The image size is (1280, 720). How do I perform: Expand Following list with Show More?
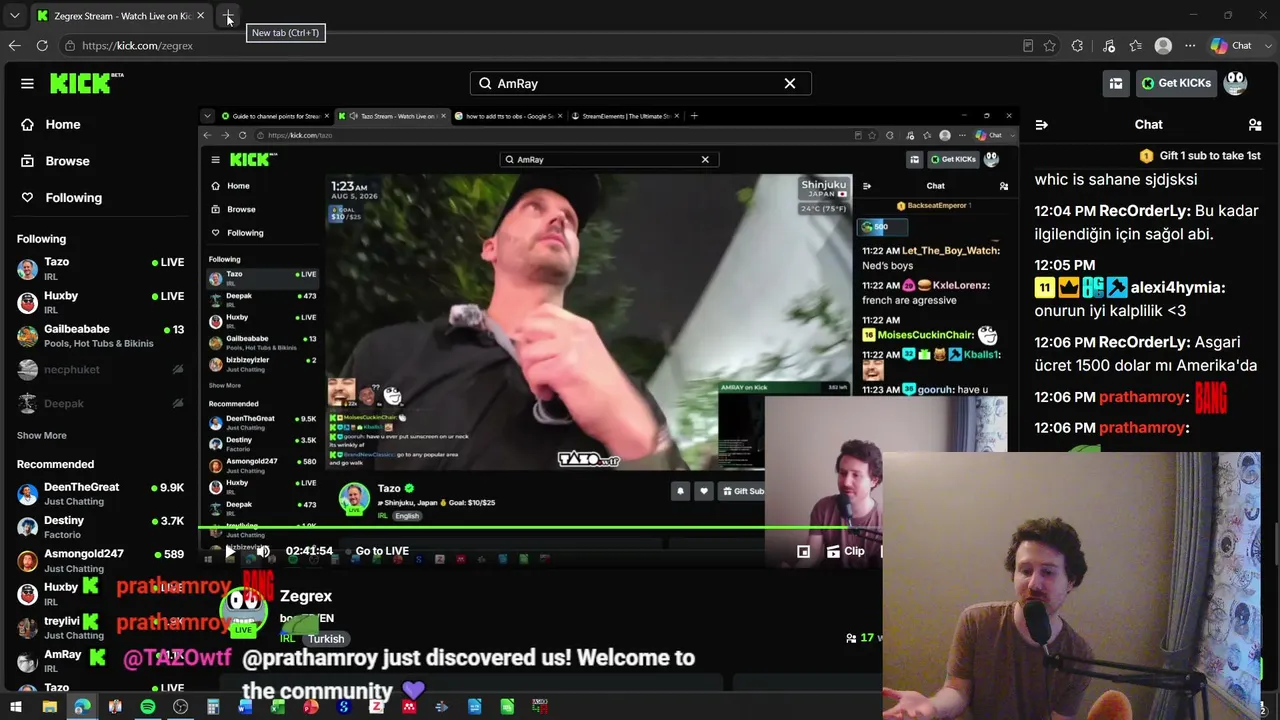[42, 436]
